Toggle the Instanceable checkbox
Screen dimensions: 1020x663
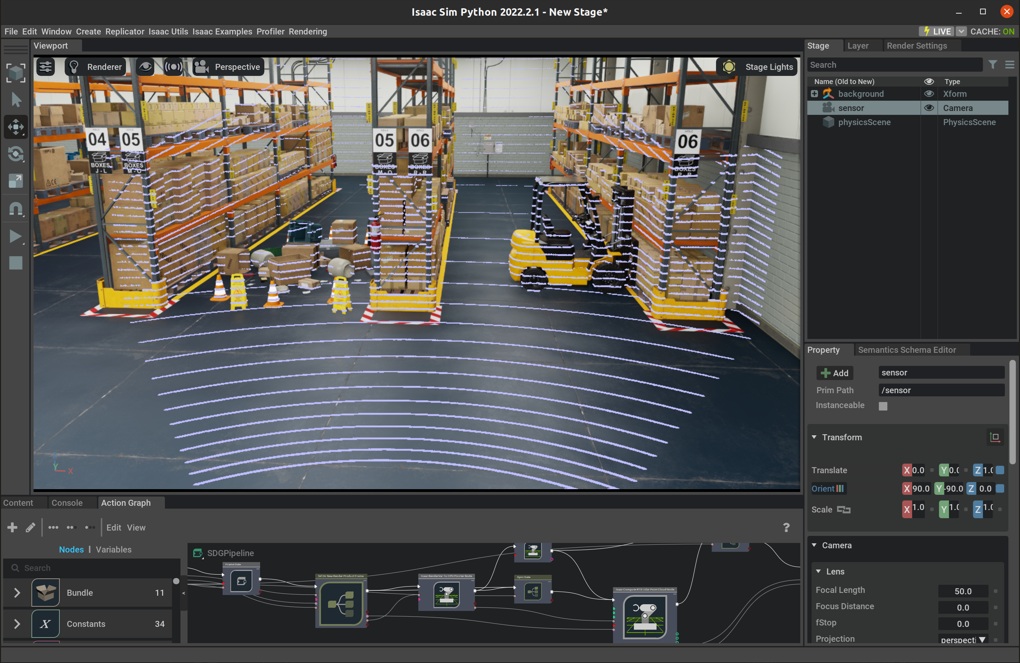883,406
